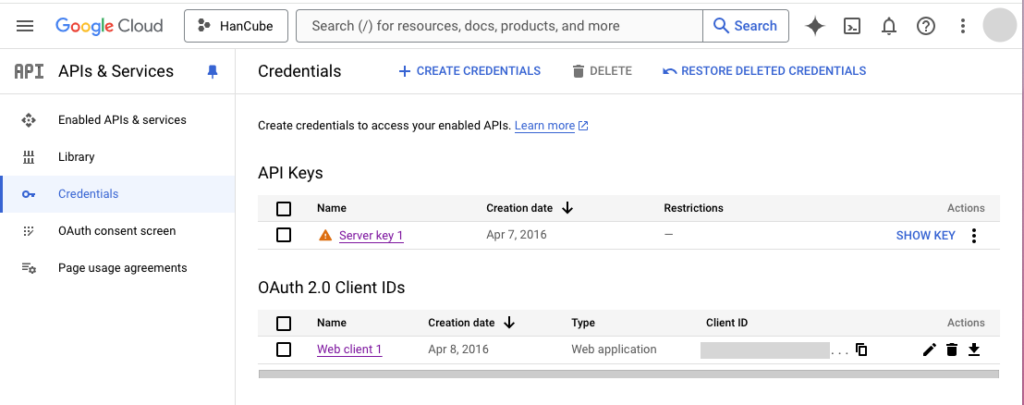1024x405 pixels.
Task: Focus the resource search field
Action: coord(500,26)
